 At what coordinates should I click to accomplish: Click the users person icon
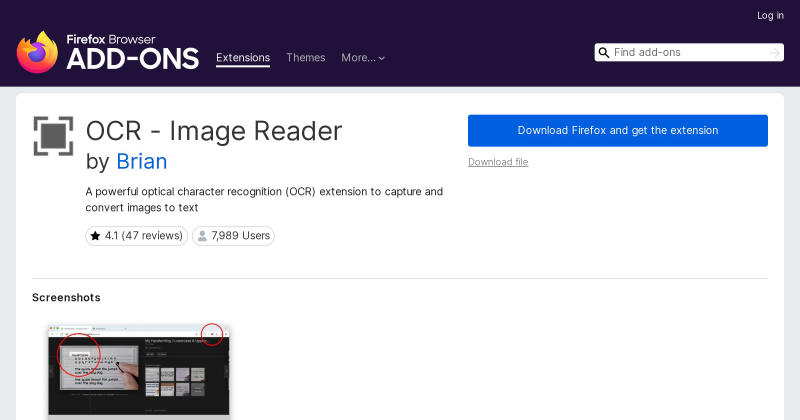coord(202,236)
